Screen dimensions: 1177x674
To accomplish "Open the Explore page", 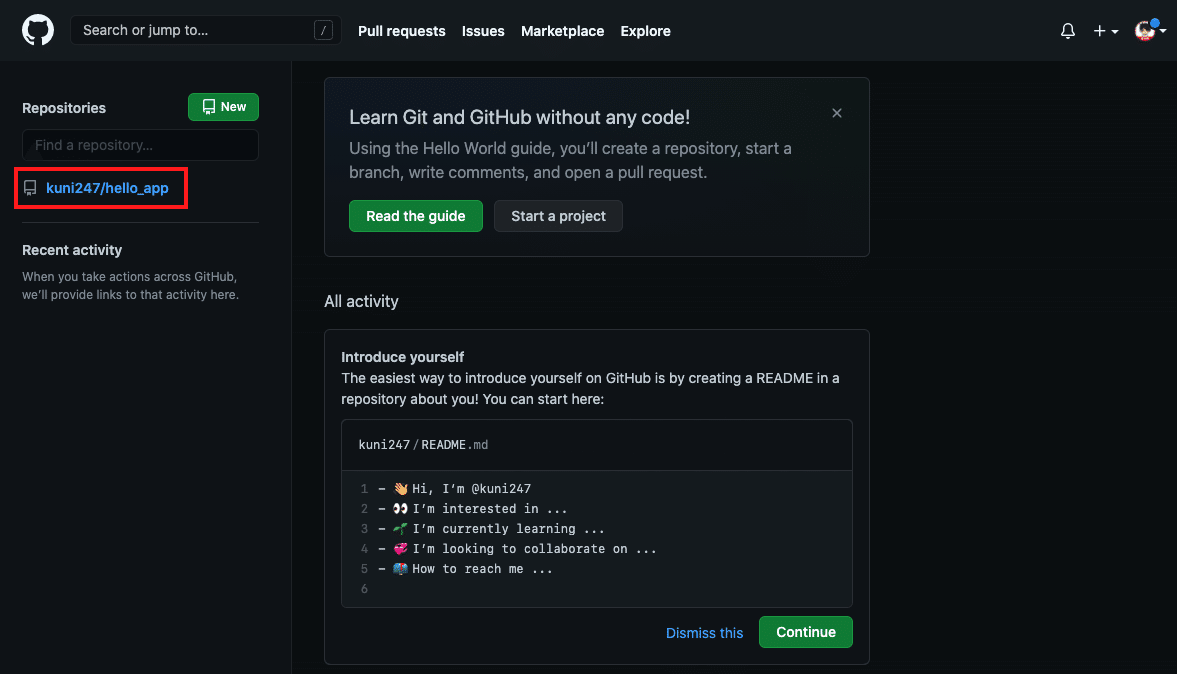I will pos(645,31).
